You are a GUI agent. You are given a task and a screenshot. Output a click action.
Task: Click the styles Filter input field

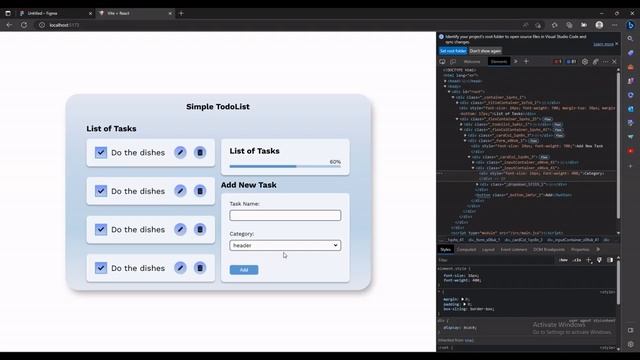pyautogui.click(x=496, y=260)
